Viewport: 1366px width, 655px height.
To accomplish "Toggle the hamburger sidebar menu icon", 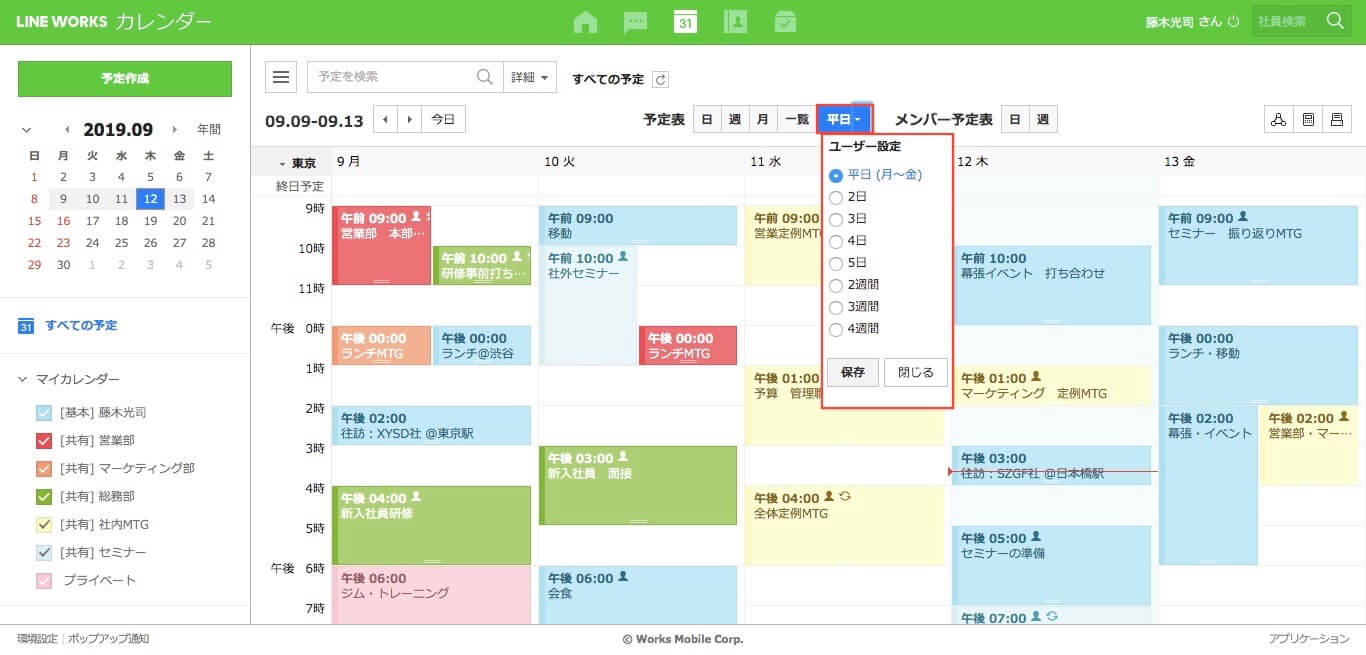I will coord(281,77).
